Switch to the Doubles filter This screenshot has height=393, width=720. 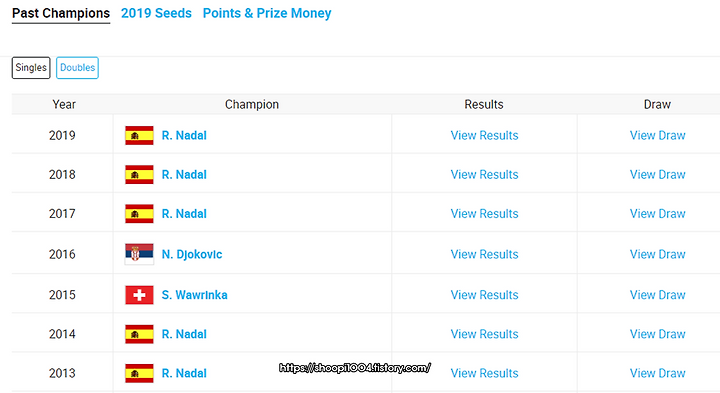77,67
